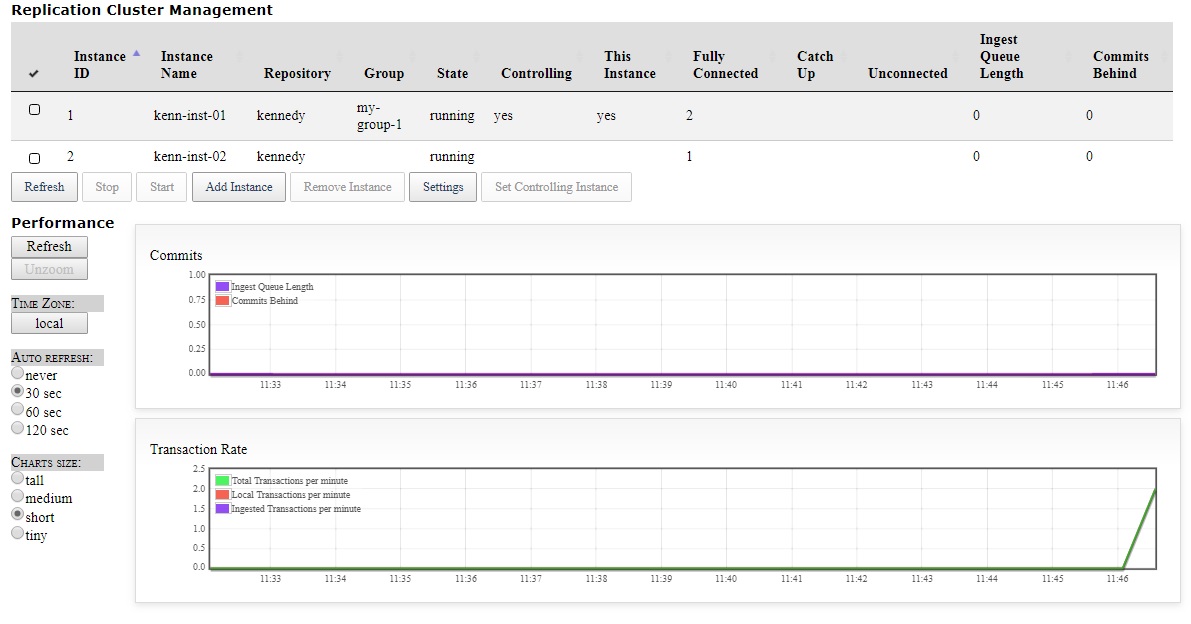Click the local time zone button
The image size is (1191, 624).
(x=49, y=322)
